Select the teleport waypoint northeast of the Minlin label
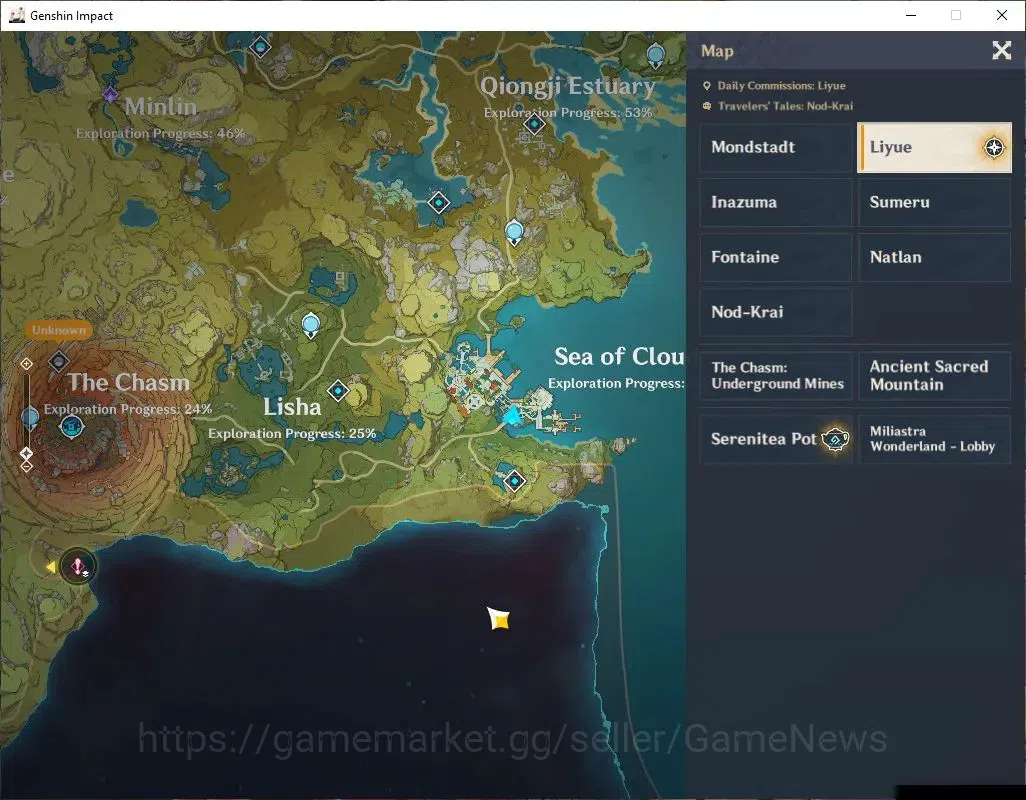This screenshot has height=800, width=1026. [260, 47]
